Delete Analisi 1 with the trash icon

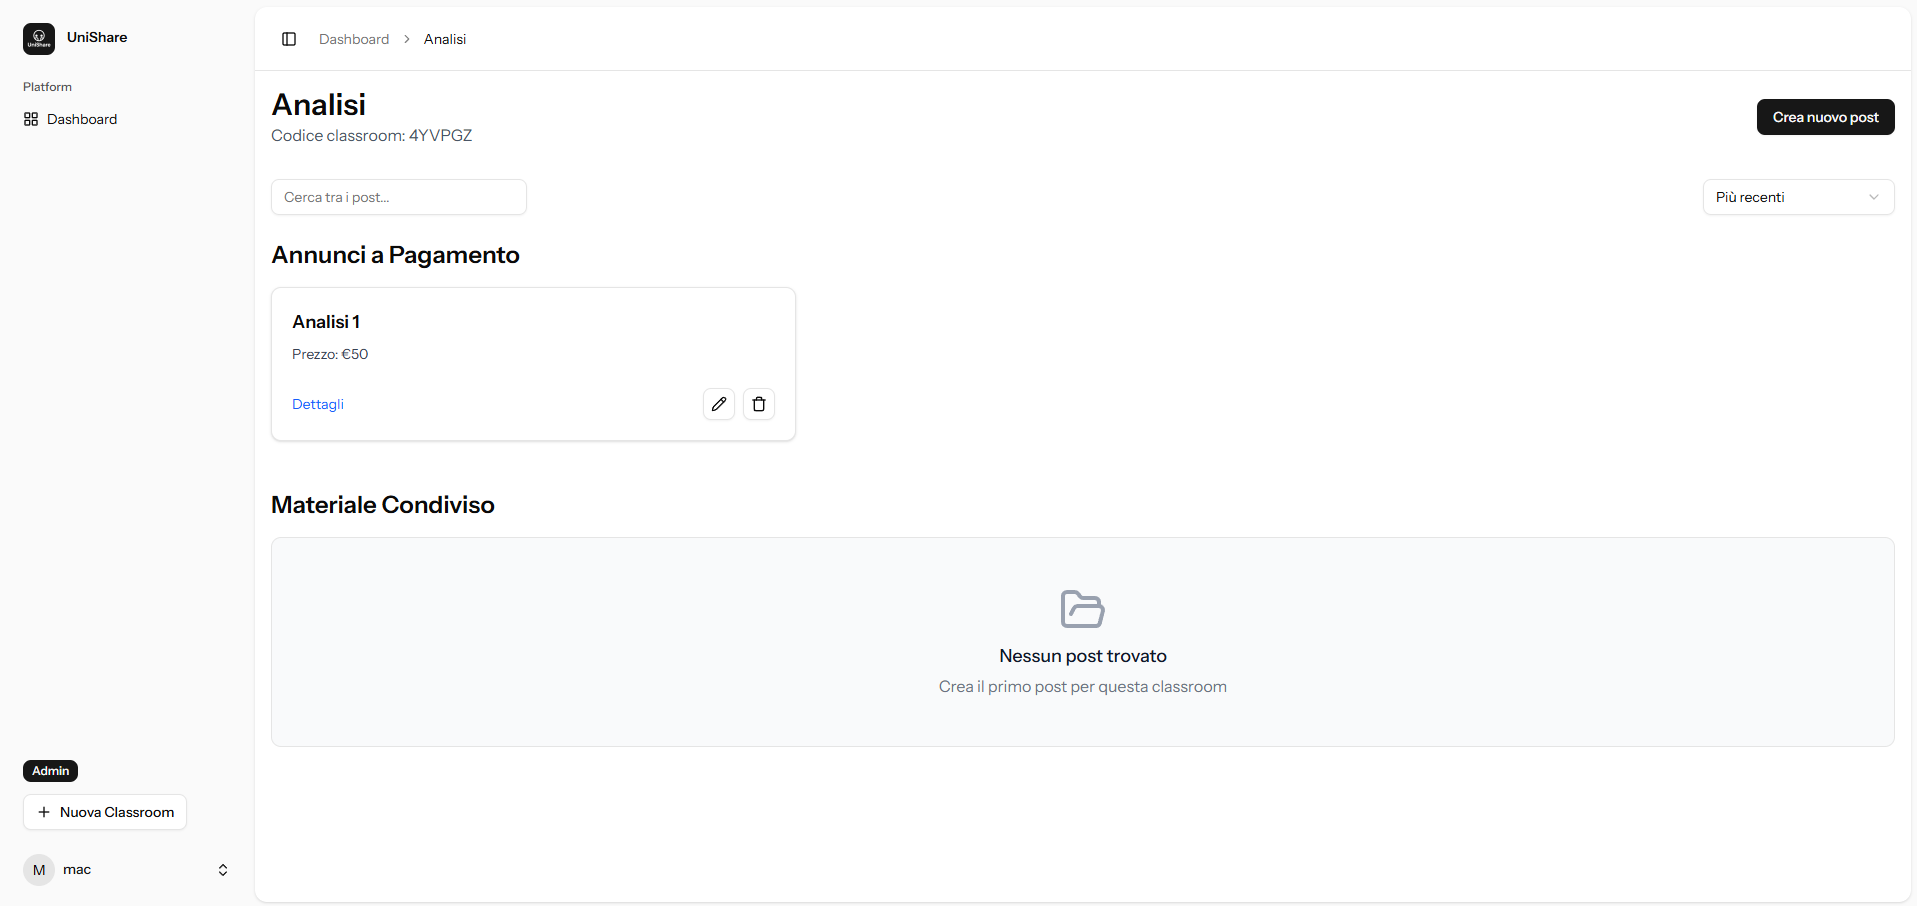click(x=758, y=404)
